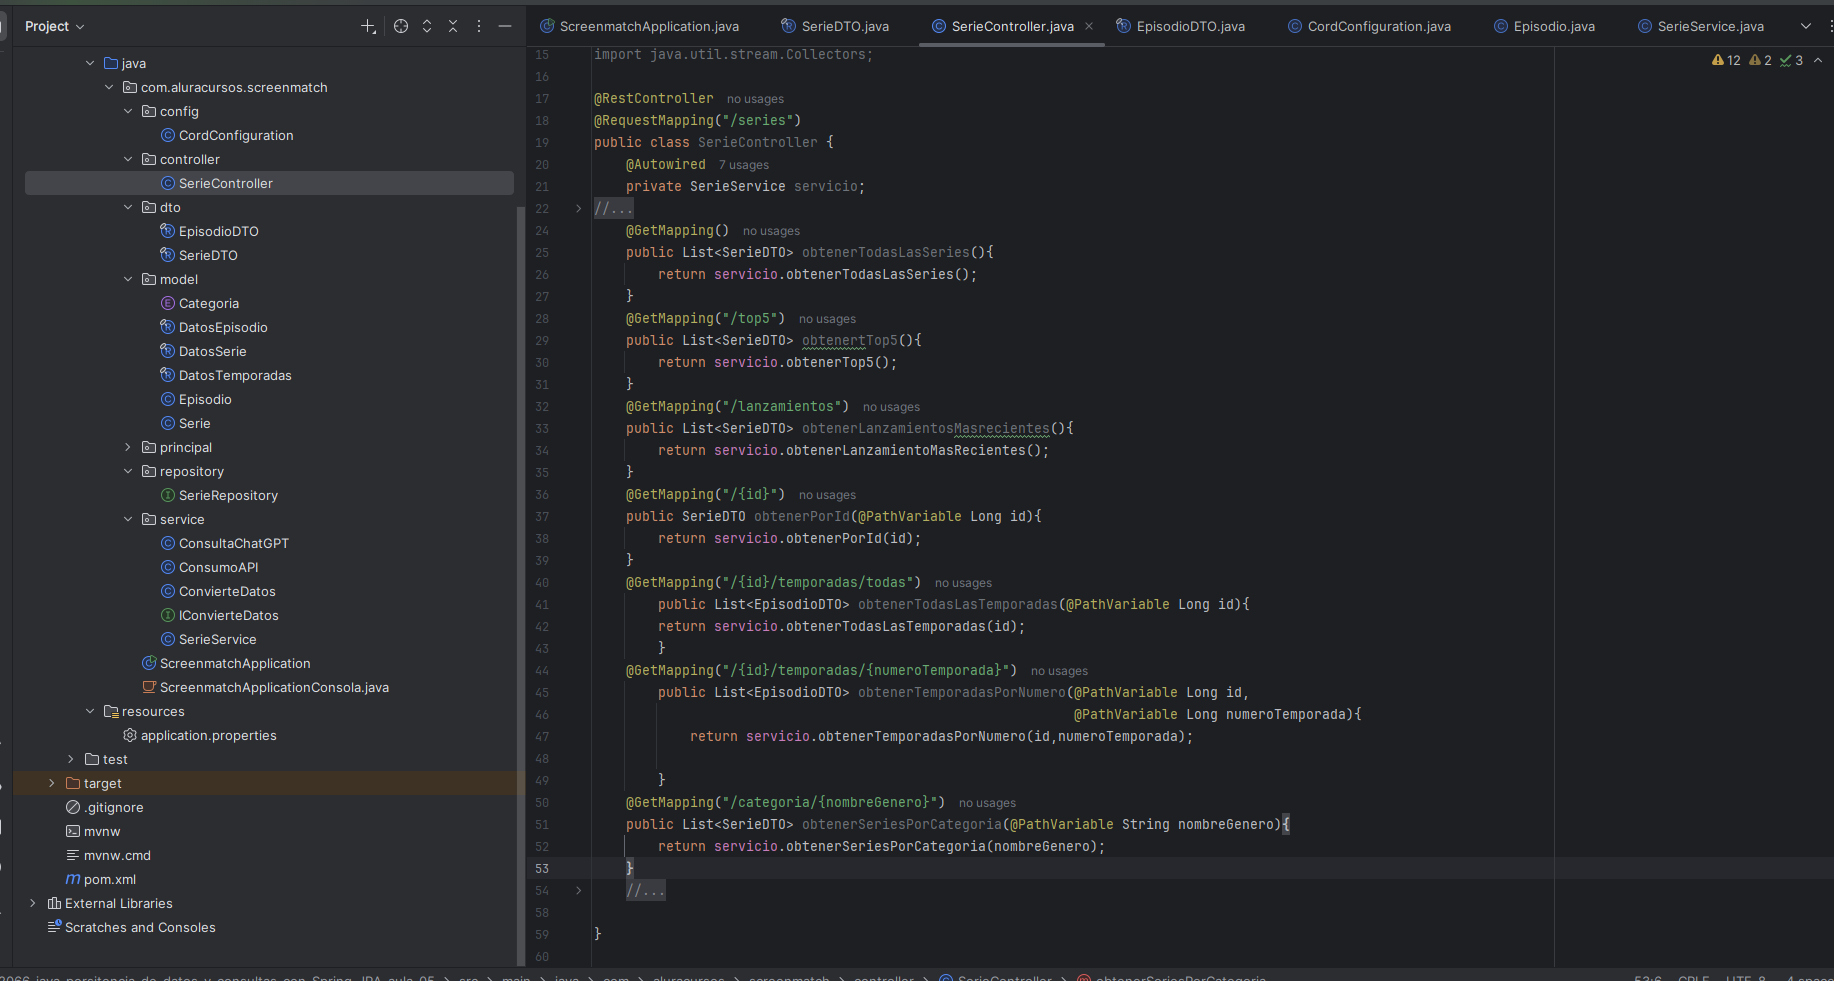Open CordConfiguration class in tree
Screen dimensions: 1834x981
pyautogui.click(x=236, y=135)
